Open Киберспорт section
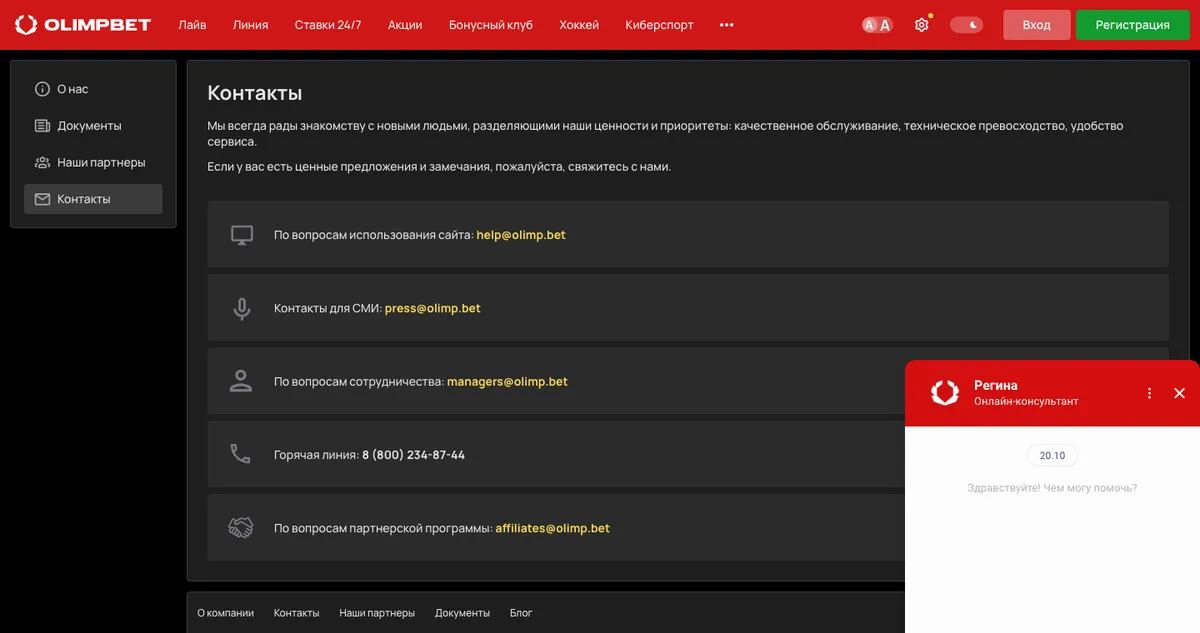This screenshot has width=1200, height=633. [659, 25]
